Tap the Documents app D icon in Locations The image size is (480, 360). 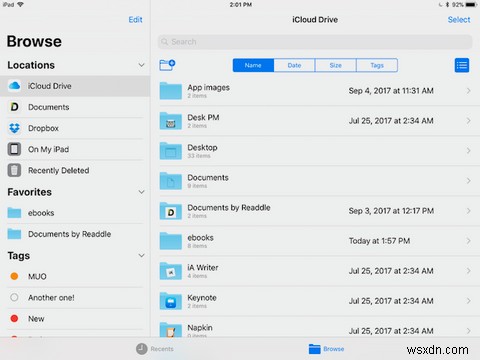[14, 107]
